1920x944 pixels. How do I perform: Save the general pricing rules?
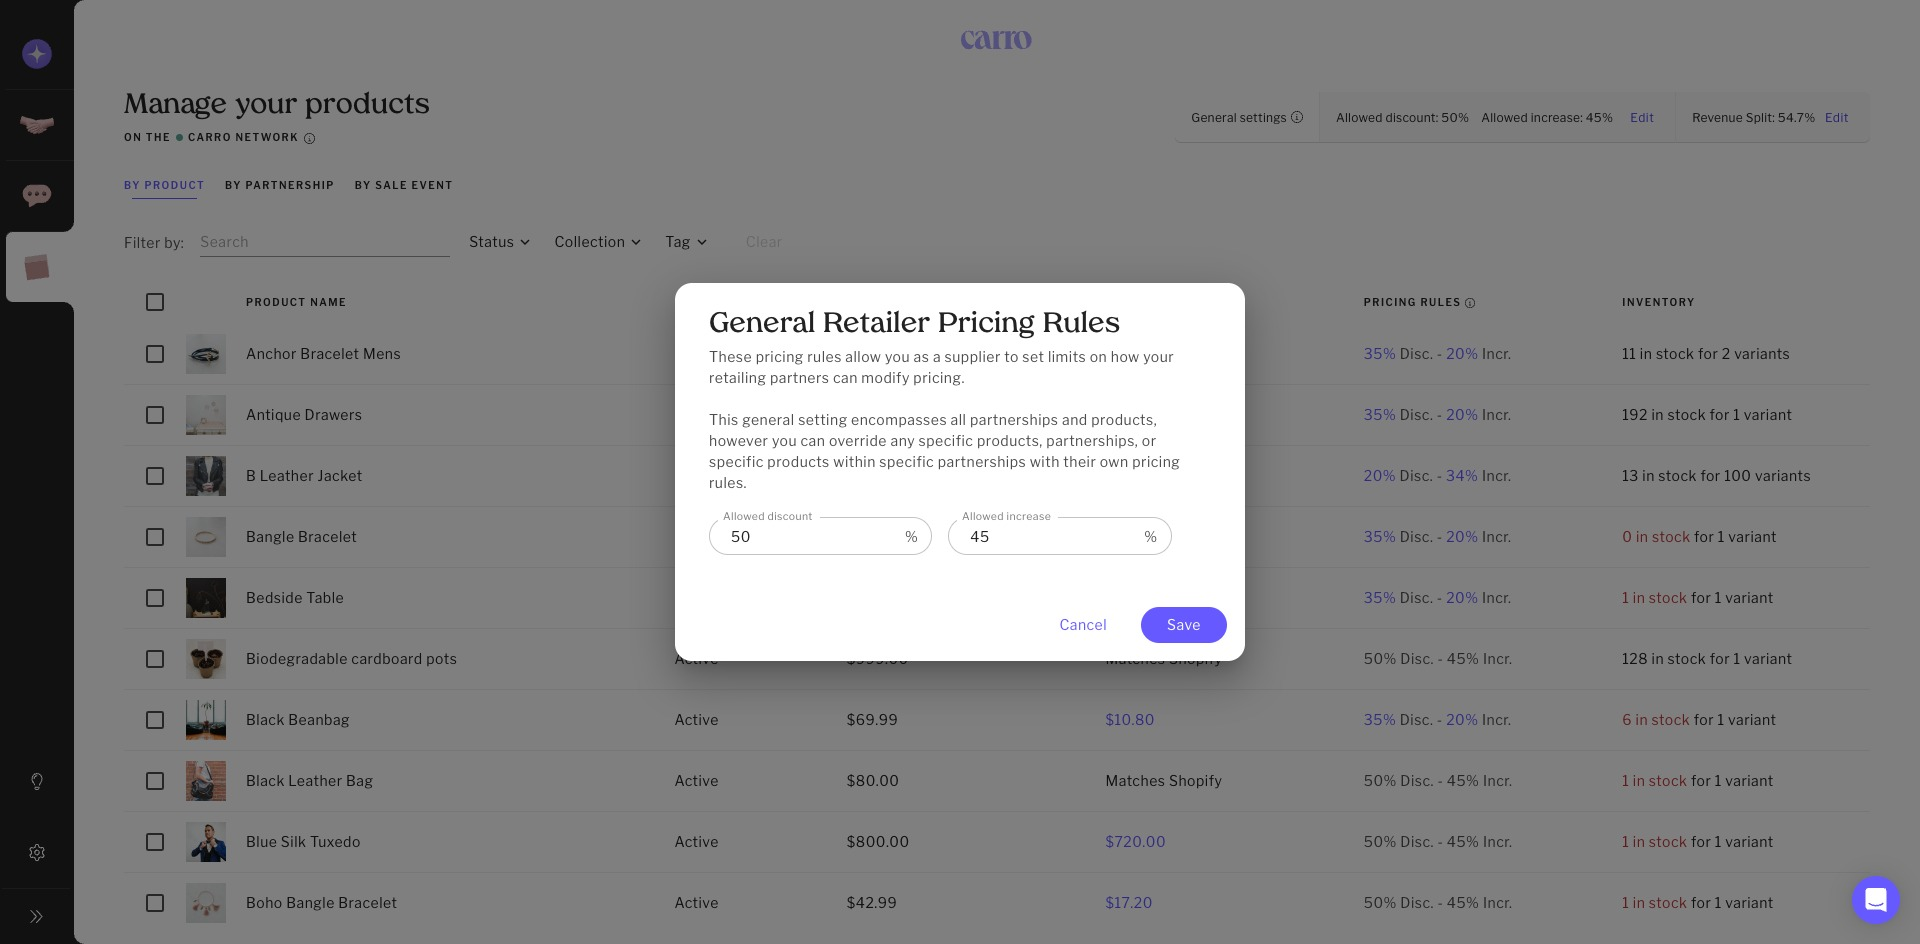pos(1183,625)
